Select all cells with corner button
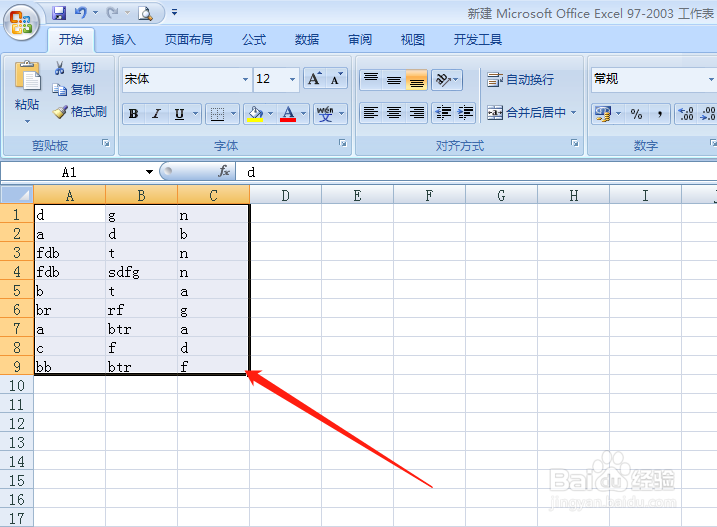The image size is (717, 527). coord(17,195)
